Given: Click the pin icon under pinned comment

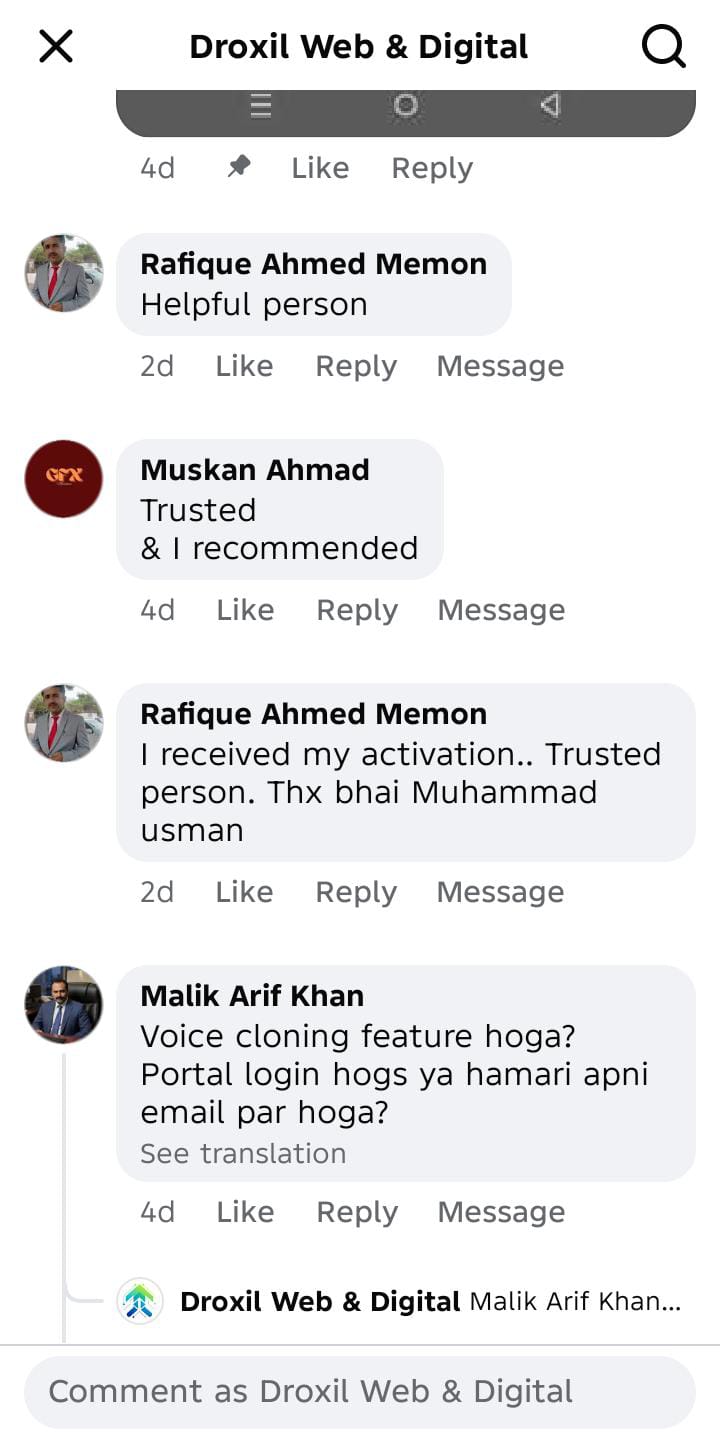Looking at the screenshot, I should coord(238,167).
